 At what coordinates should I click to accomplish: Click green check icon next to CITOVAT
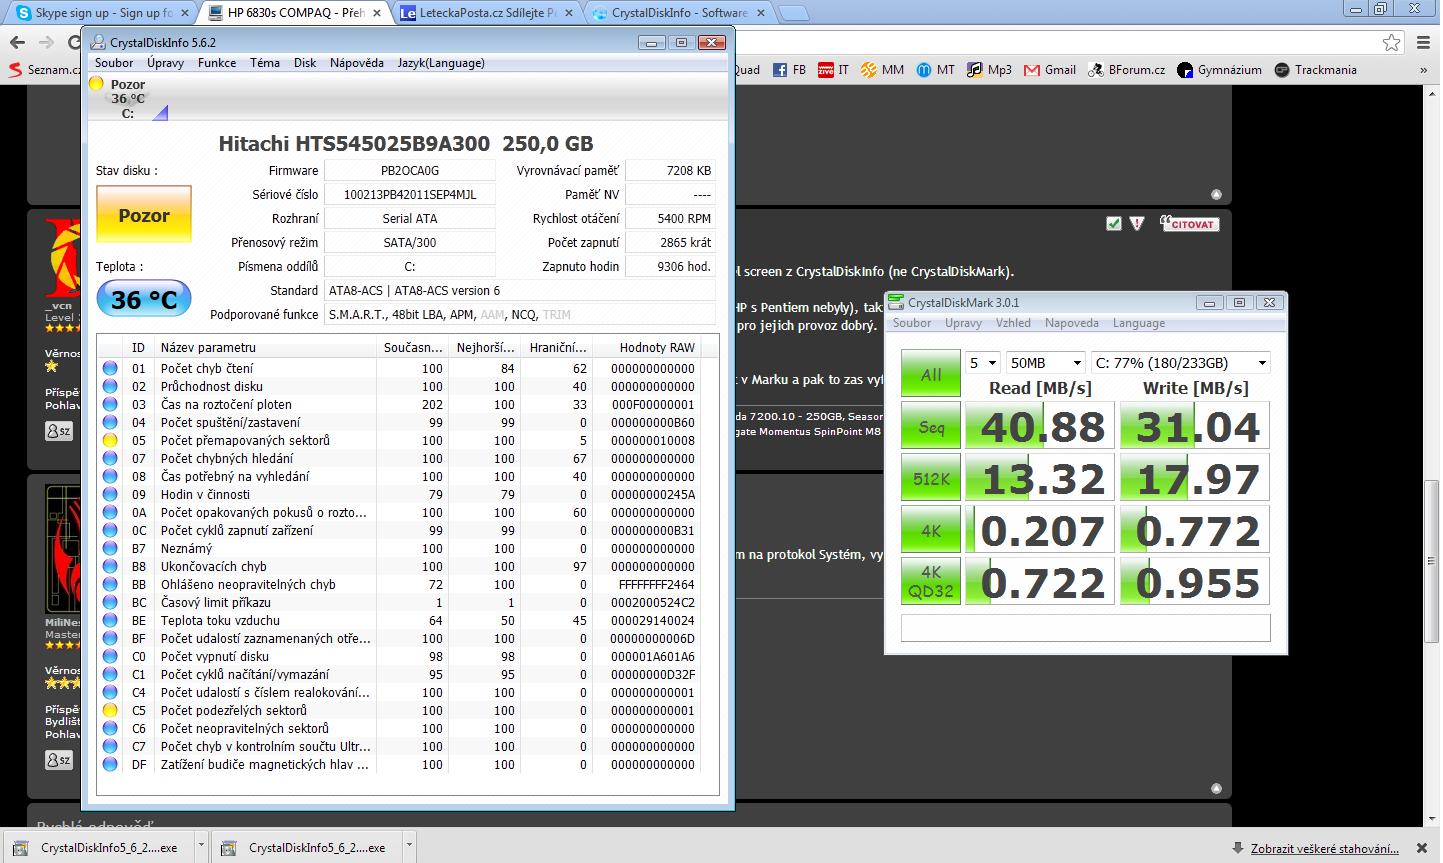[1113, 223]
